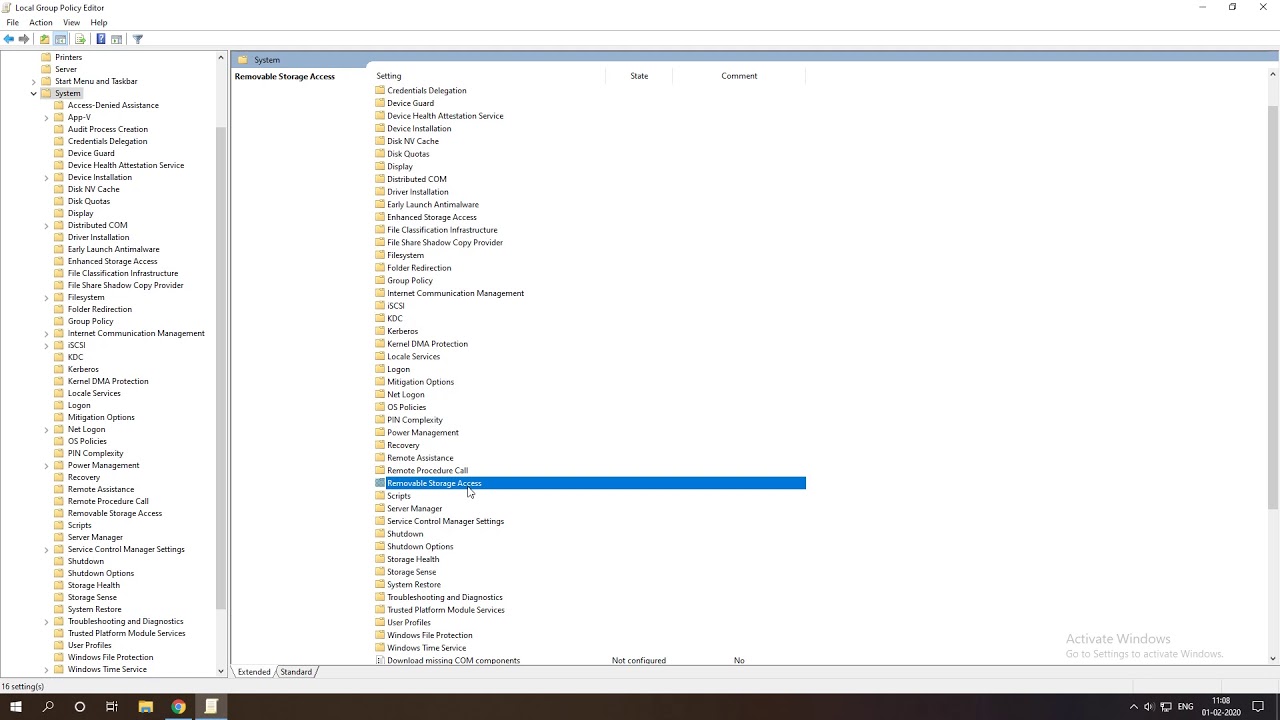1280x720 pixels.
Task: Select Group Policy in the settings list
Action: point(410,280)
